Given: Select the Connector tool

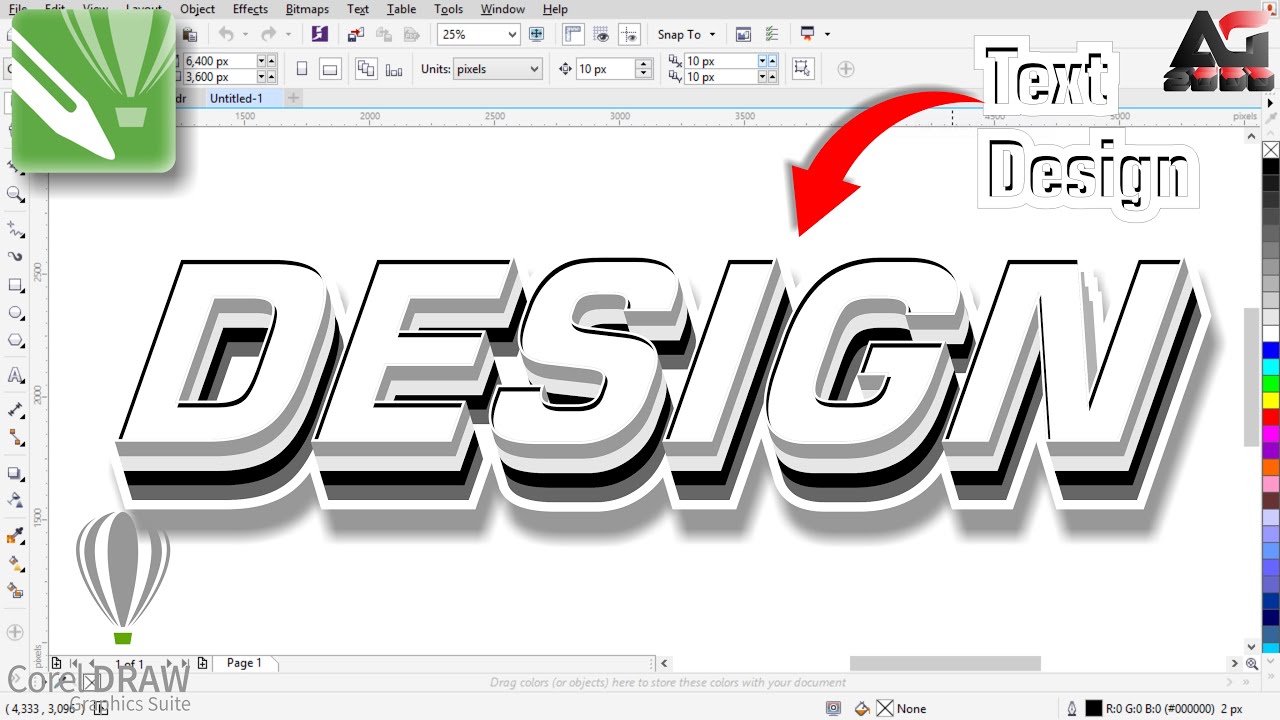Looking at the screenshot, I should pyautogui.click(x=15, y=438).
